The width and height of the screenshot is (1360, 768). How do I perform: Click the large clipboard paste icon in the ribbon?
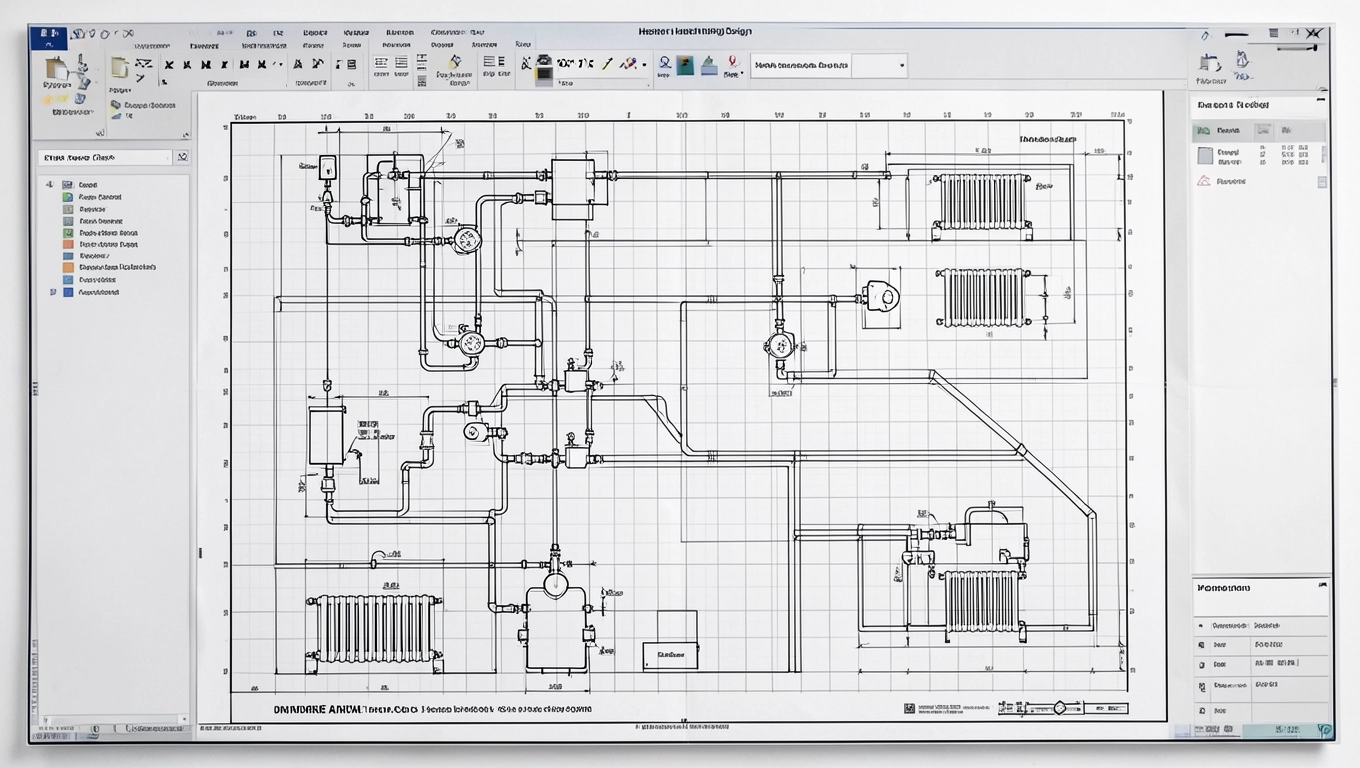click(56, 70)
